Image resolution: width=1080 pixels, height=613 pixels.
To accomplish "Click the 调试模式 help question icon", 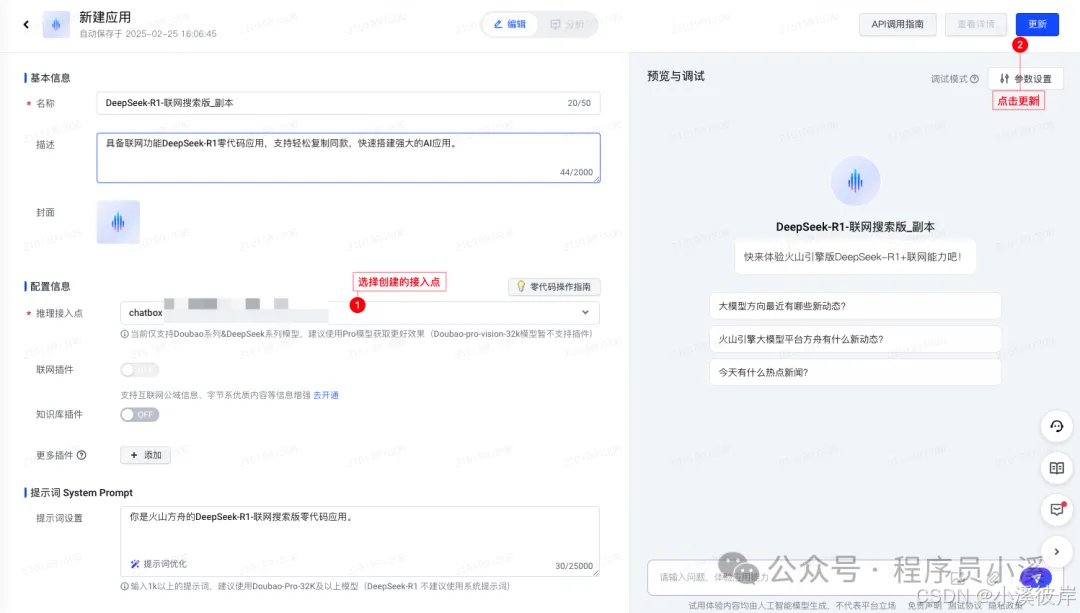I will click(x=974, y=79).
